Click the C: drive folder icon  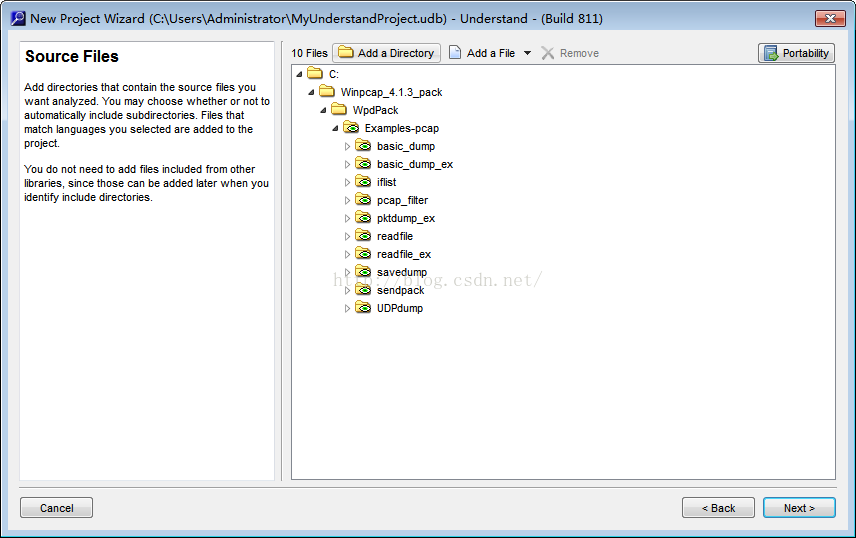(x=315, y=73)
